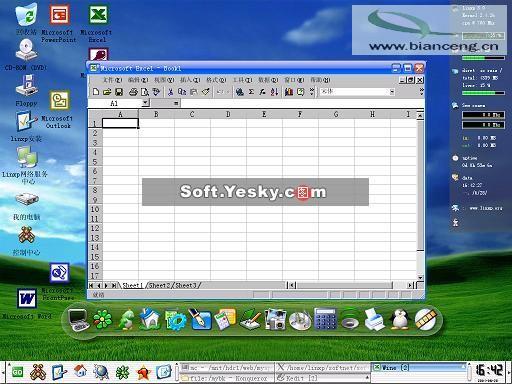
Task: Click the Print icon in toolbar
Action: click(133, 92)
